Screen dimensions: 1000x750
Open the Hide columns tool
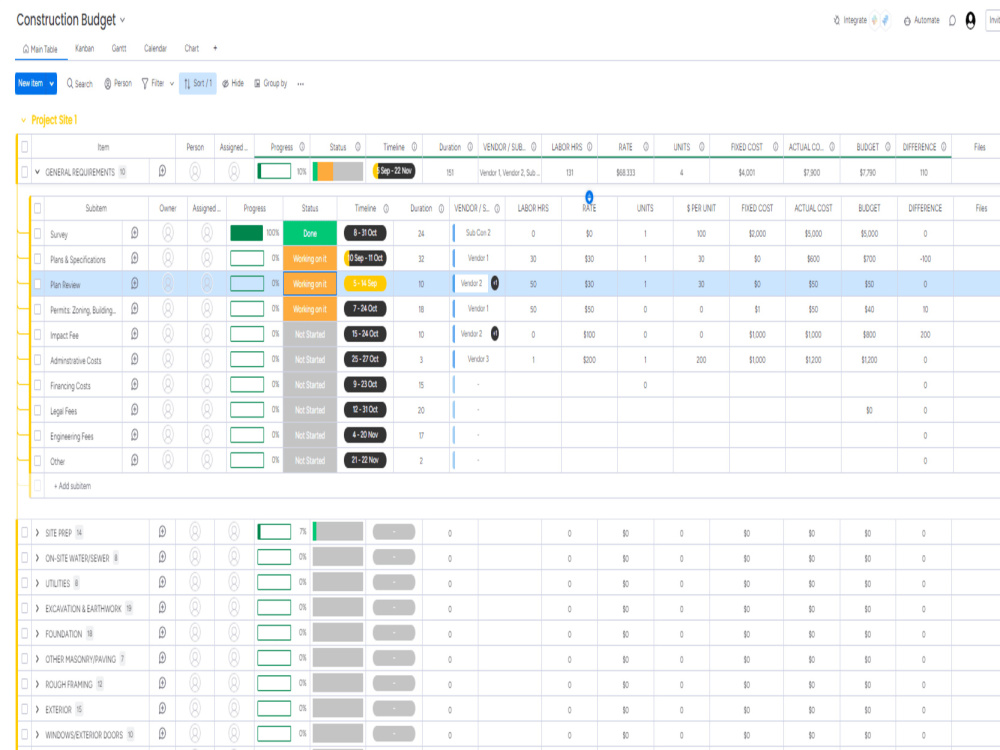(x=233, y=84)
